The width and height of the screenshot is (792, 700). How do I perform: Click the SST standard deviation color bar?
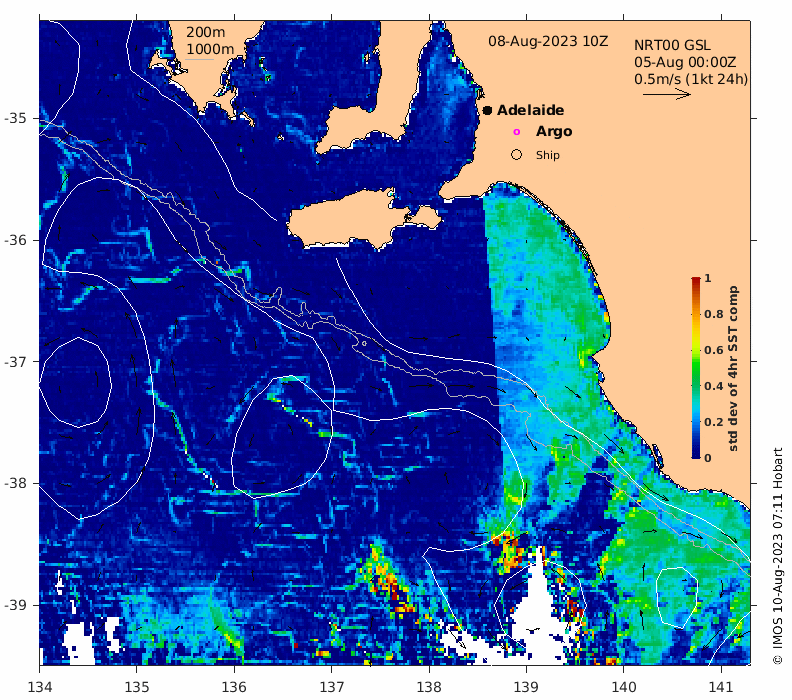coord(696,368)
